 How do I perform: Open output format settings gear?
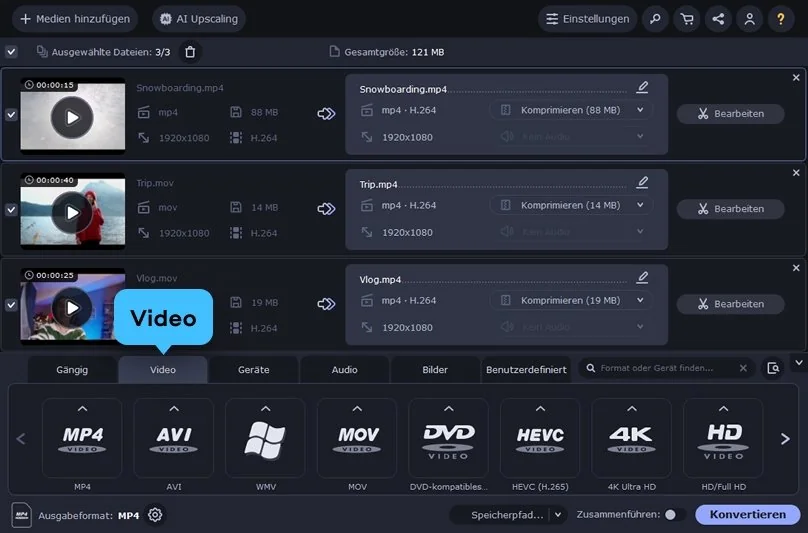click(x=155, y=514)
